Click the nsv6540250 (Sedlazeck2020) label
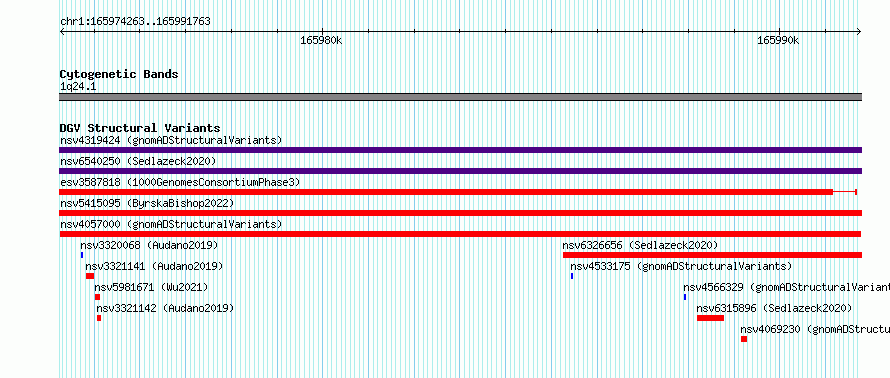 click(138, 161)
